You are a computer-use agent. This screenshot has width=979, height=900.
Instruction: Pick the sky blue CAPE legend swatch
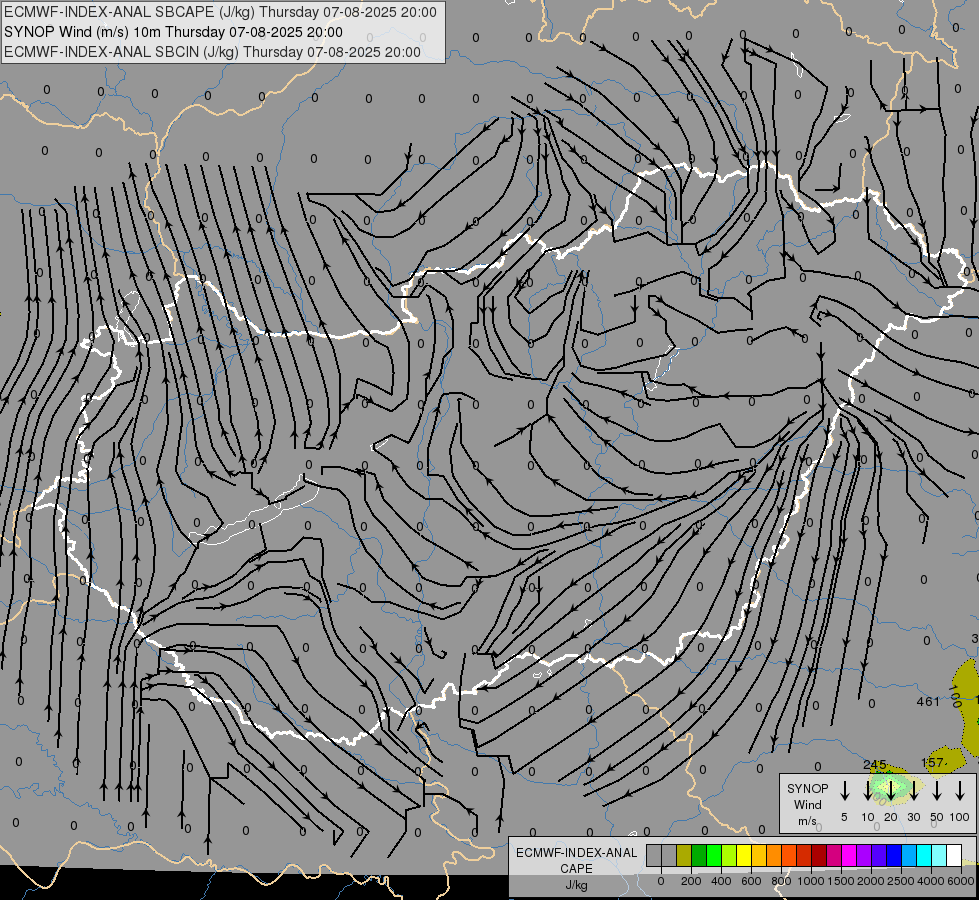coord(908,855)
